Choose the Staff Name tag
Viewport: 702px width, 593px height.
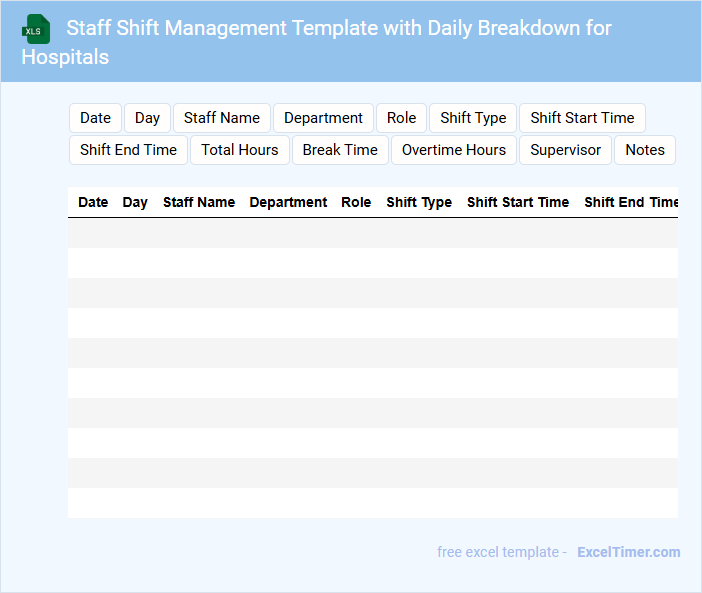(x=222, y=118)
